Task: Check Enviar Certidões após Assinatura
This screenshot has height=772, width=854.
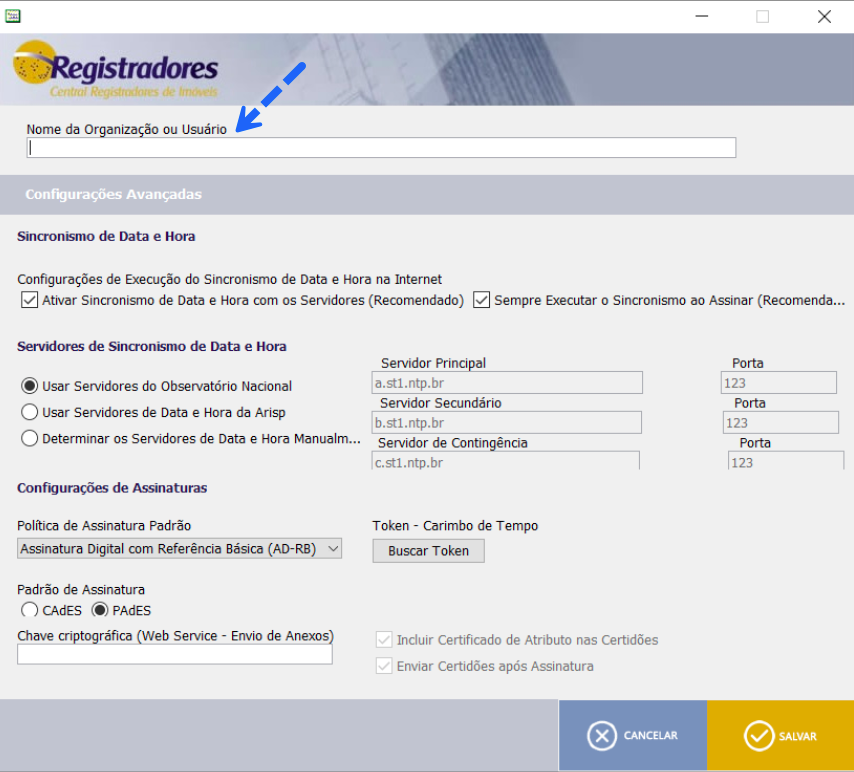Action: point(384,666)
